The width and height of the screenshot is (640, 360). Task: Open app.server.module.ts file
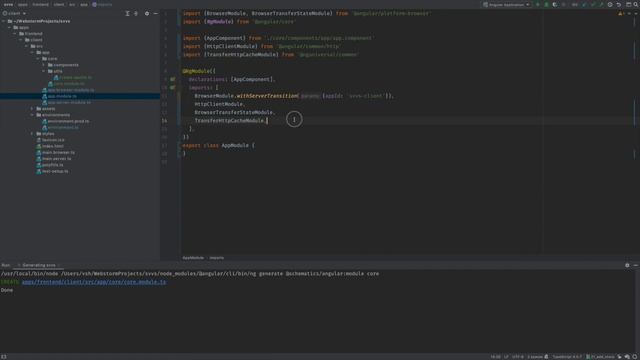(x=67, y=102)
